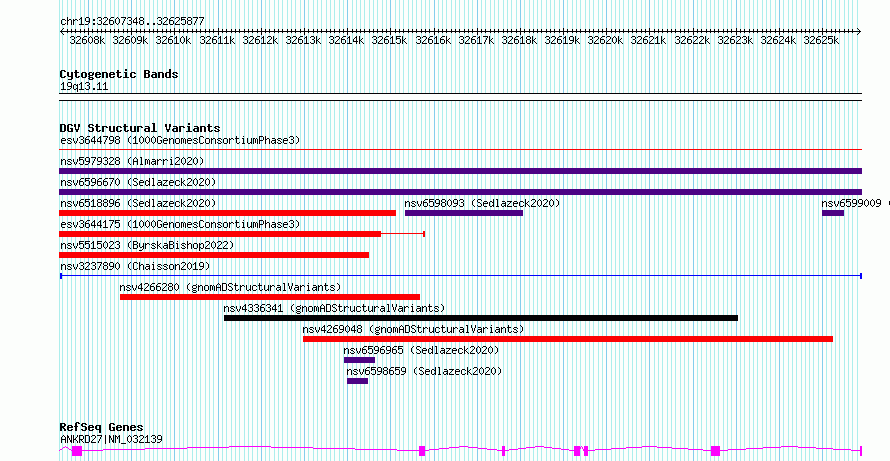
Task: Click the 32608k ruler tick label
Action: (x=87, y=40)
